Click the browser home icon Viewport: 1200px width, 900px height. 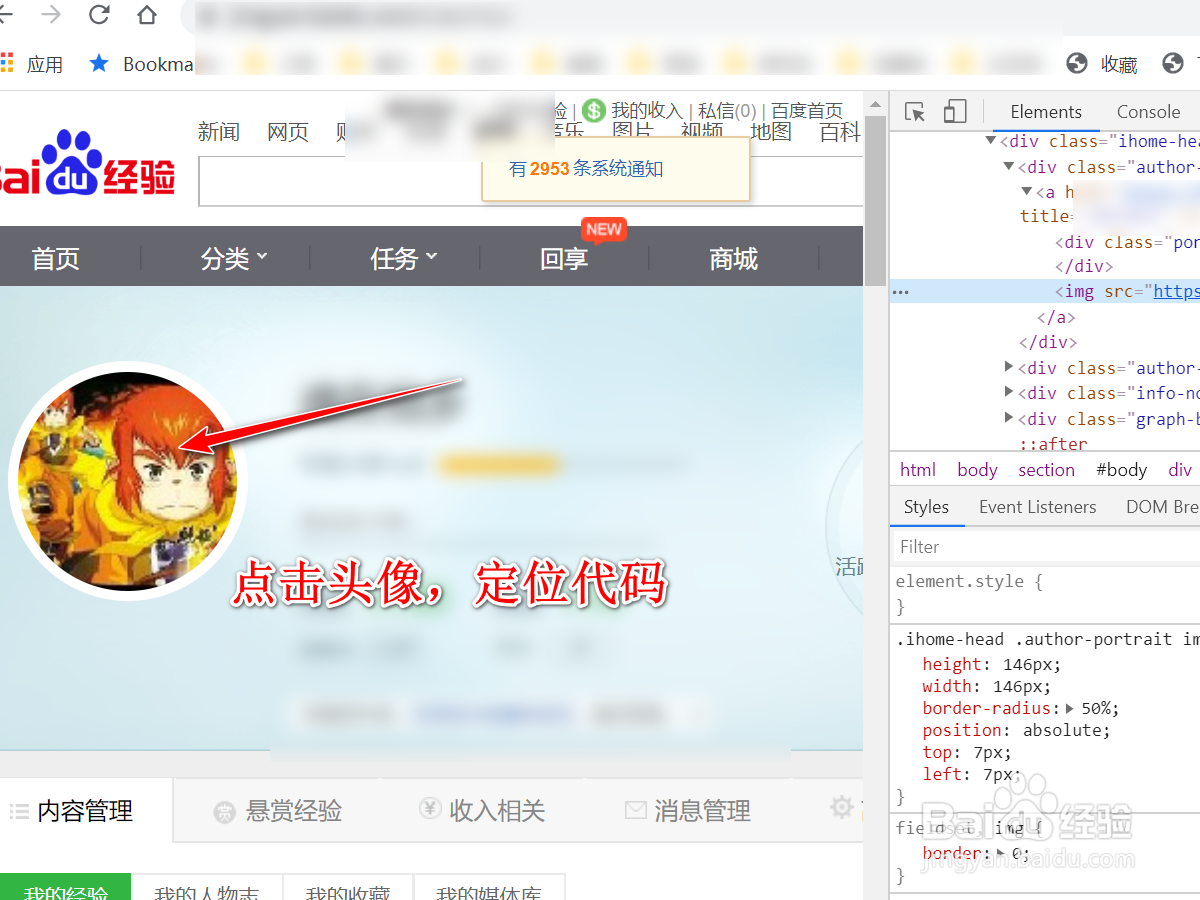tap(147, 15)
